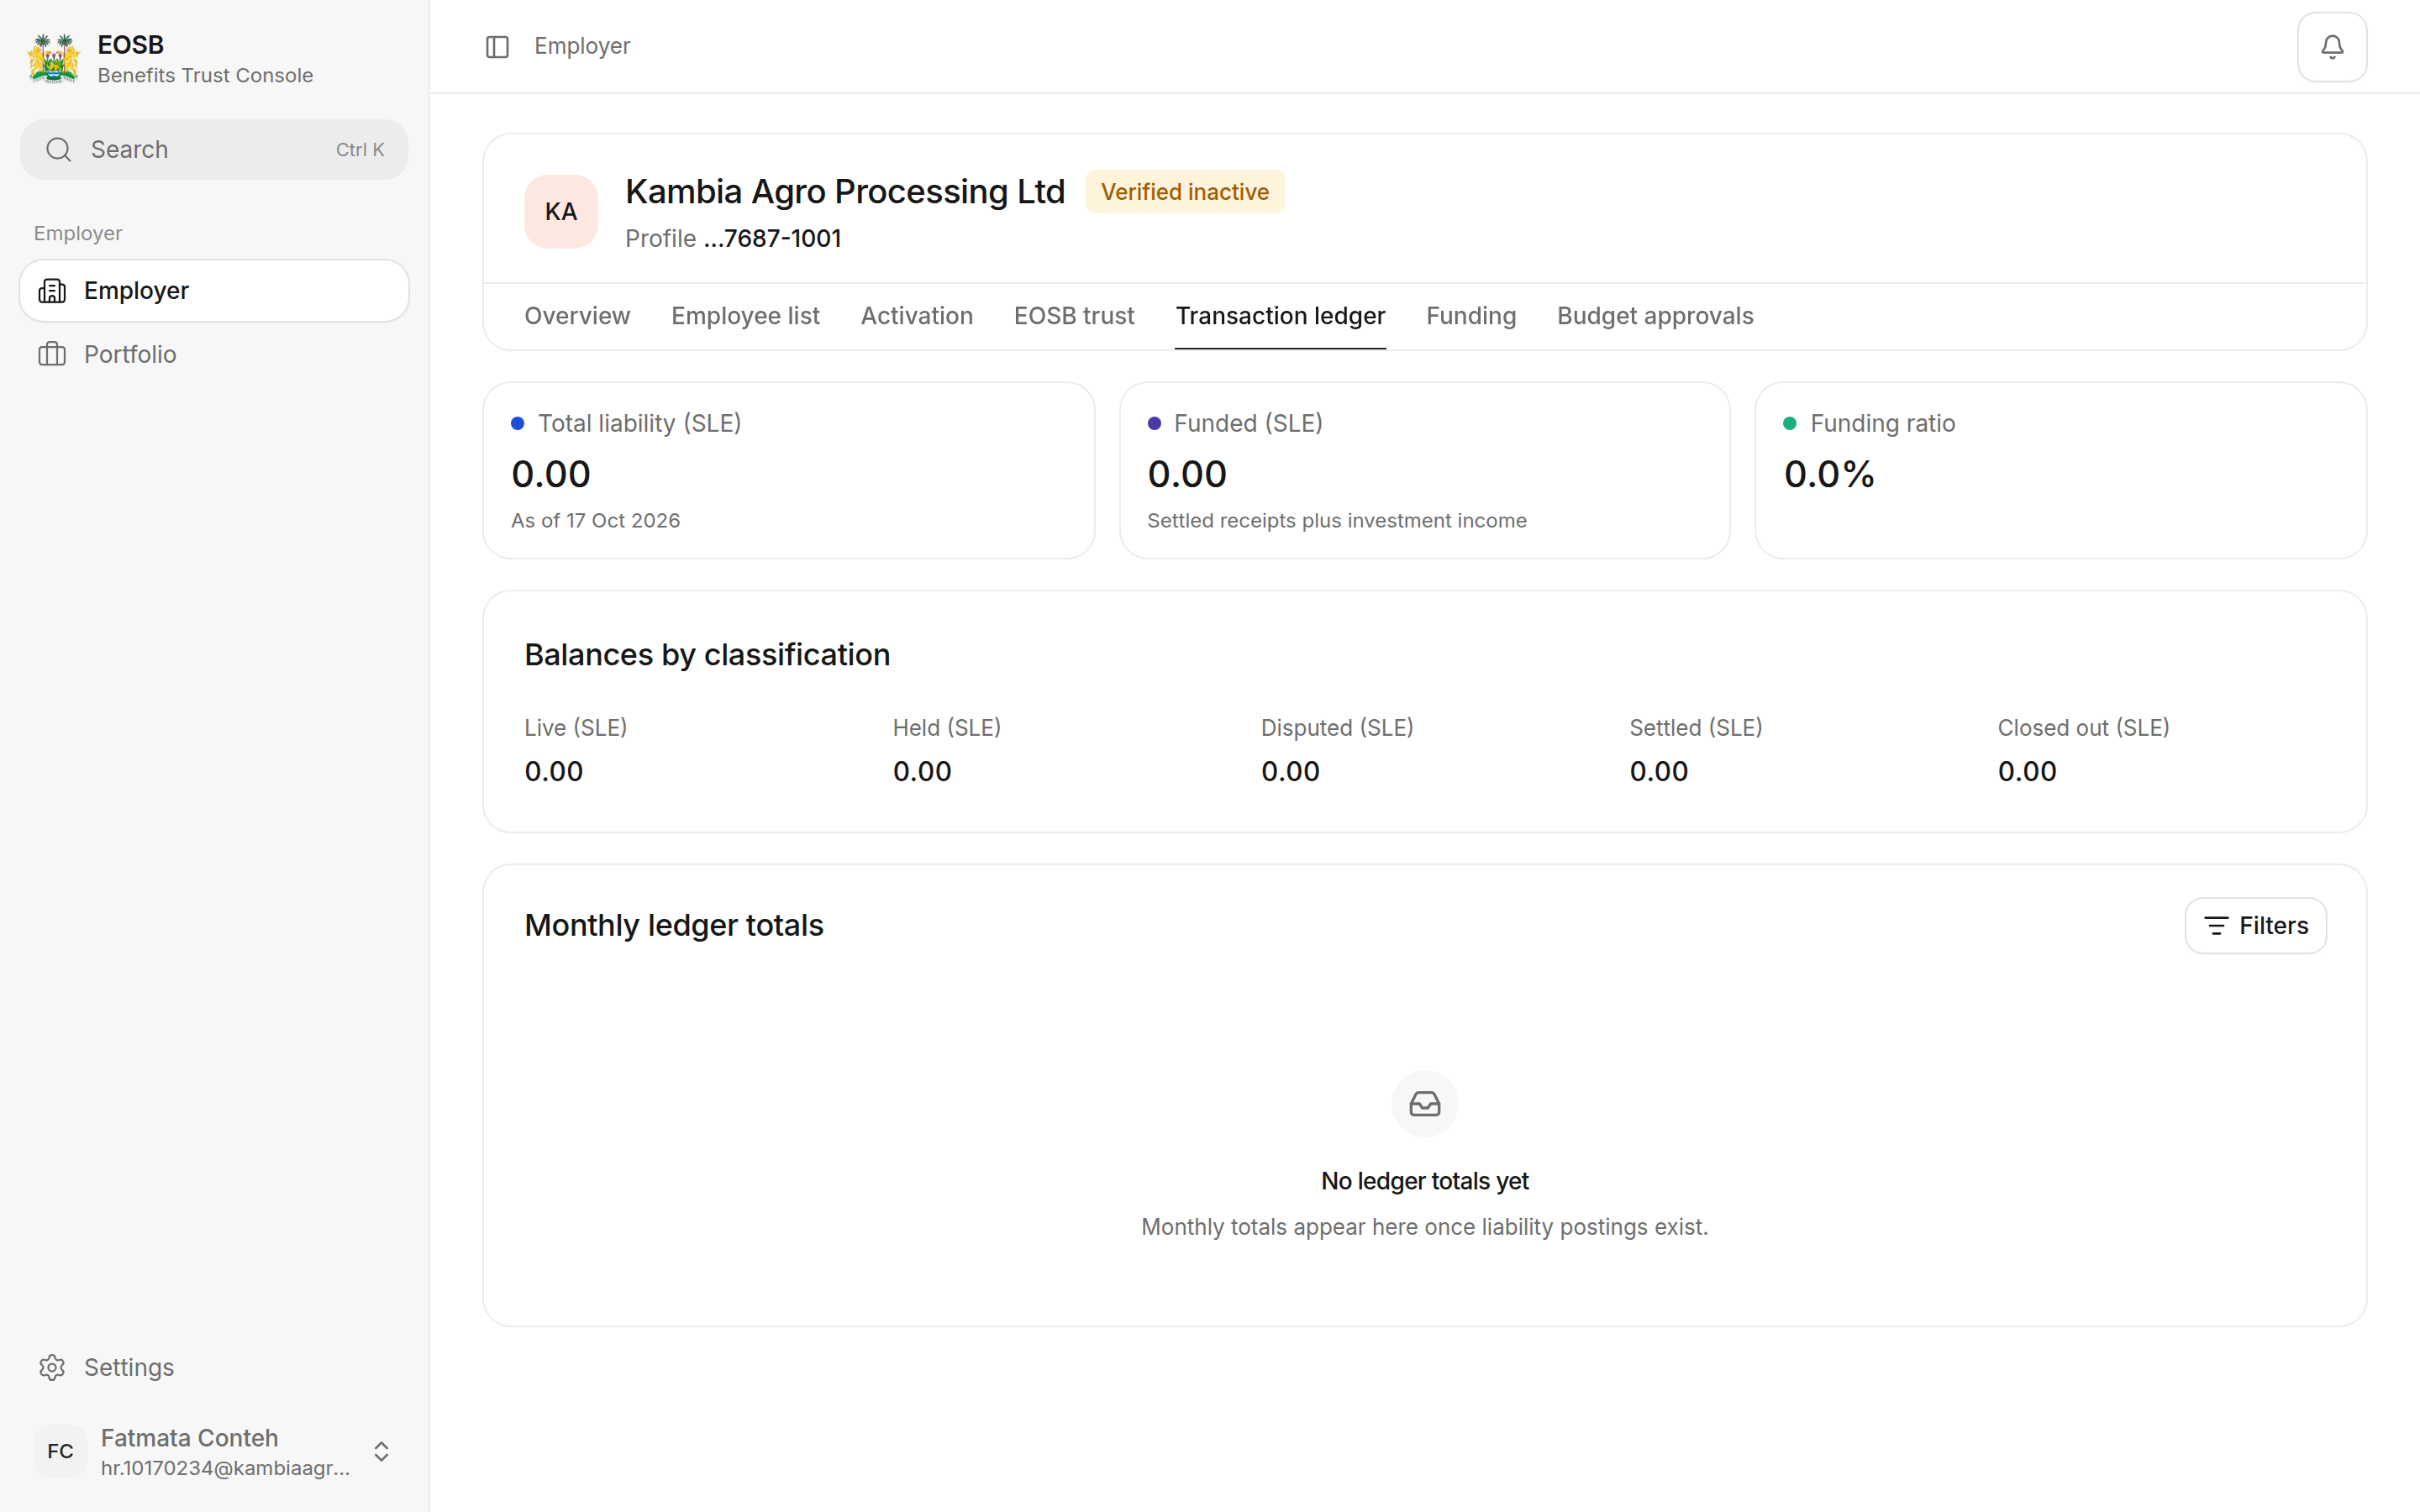Click the profile number …7687-1001

coord(772,239)
